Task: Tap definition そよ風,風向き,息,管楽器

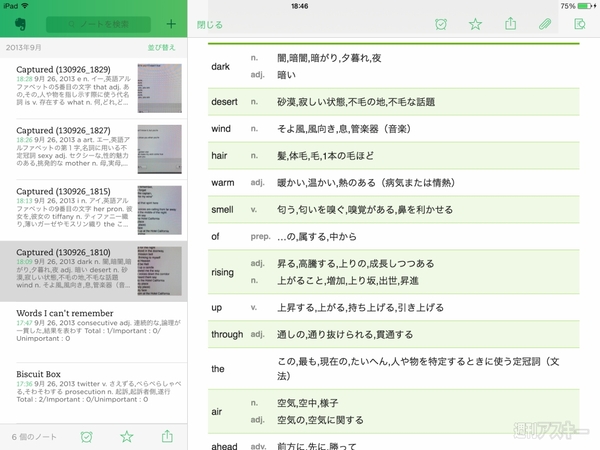Action: [x=344, y=129]
